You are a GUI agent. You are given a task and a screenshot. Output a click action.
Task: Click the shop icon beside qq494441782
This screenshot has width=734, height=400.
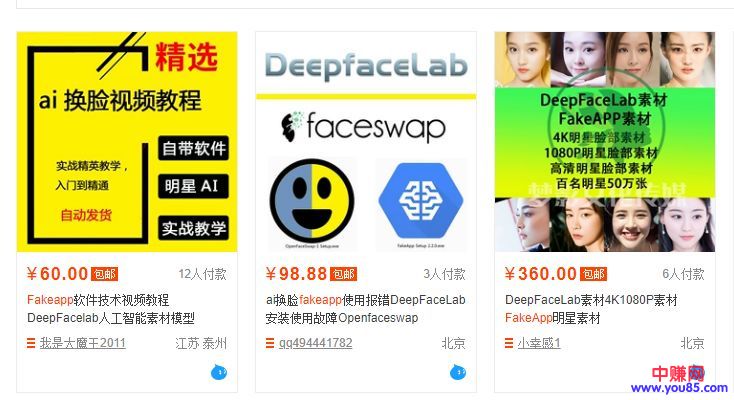tap(270, 343)
